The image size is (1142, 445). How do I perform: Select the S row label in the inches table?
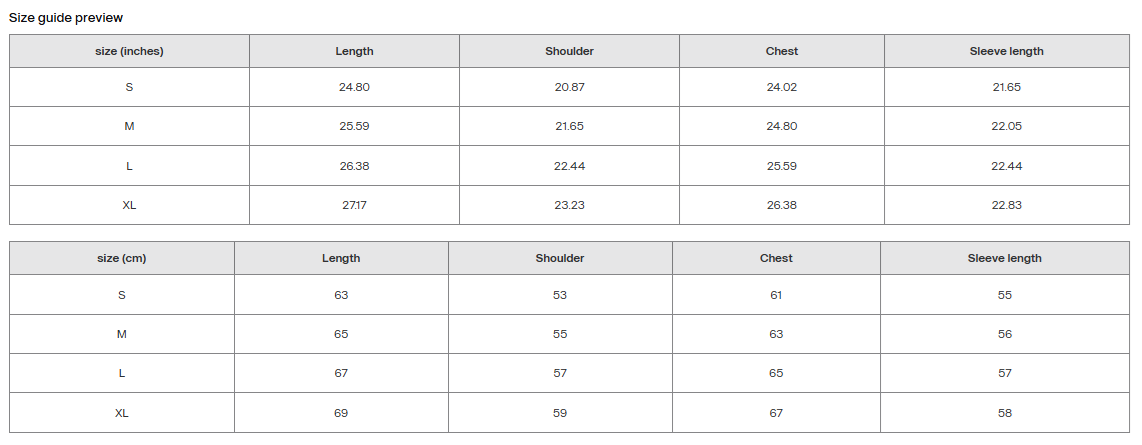point(129,87)
